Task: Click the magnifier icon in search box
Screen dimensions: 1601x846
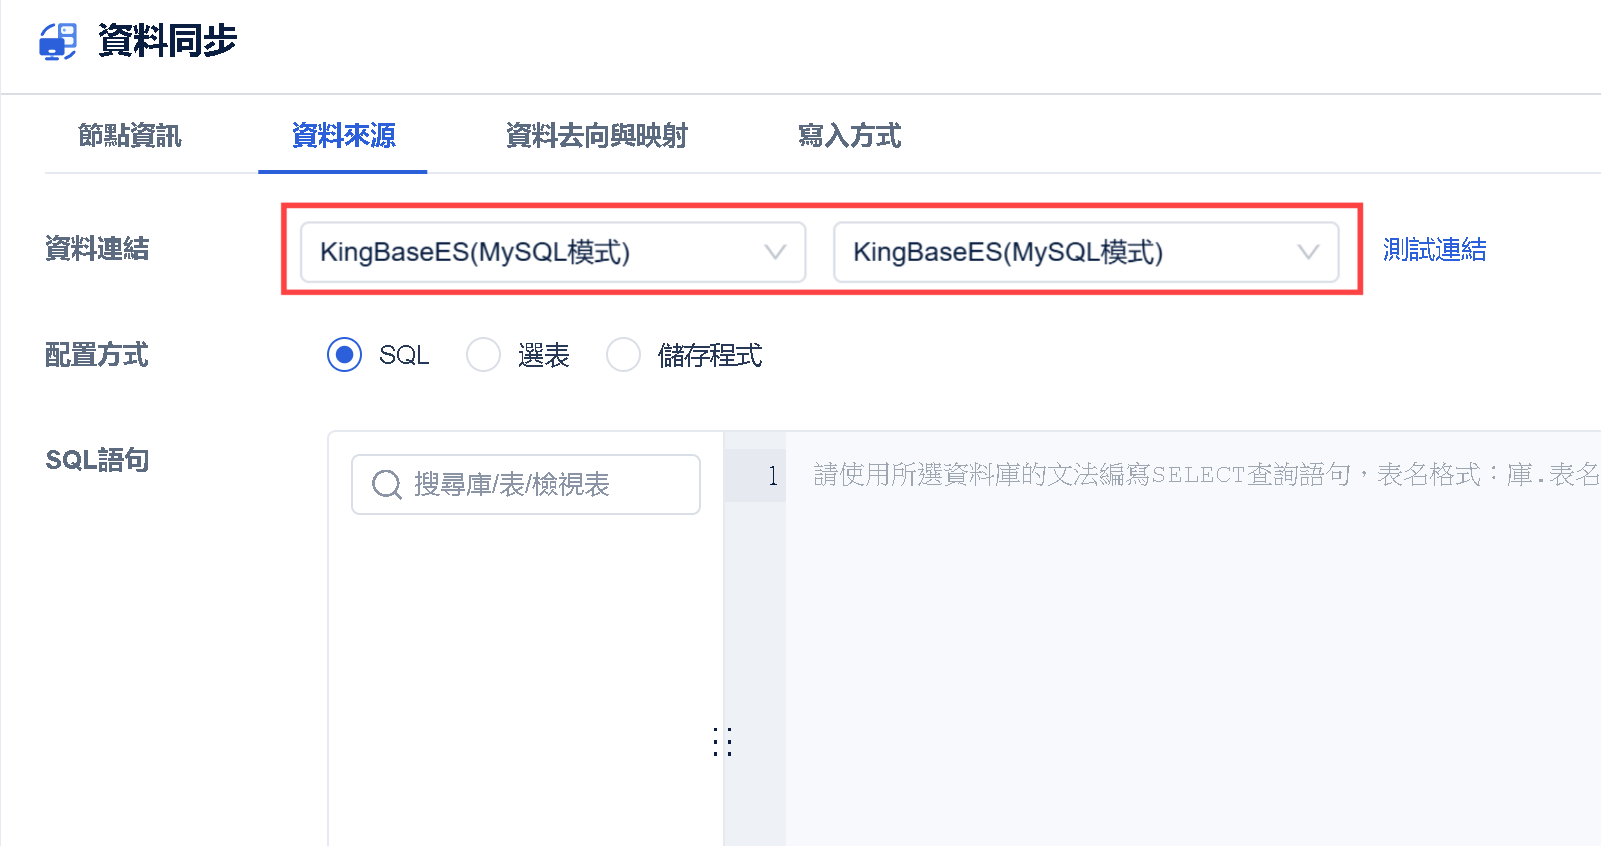Action: [x=386, y=485]
